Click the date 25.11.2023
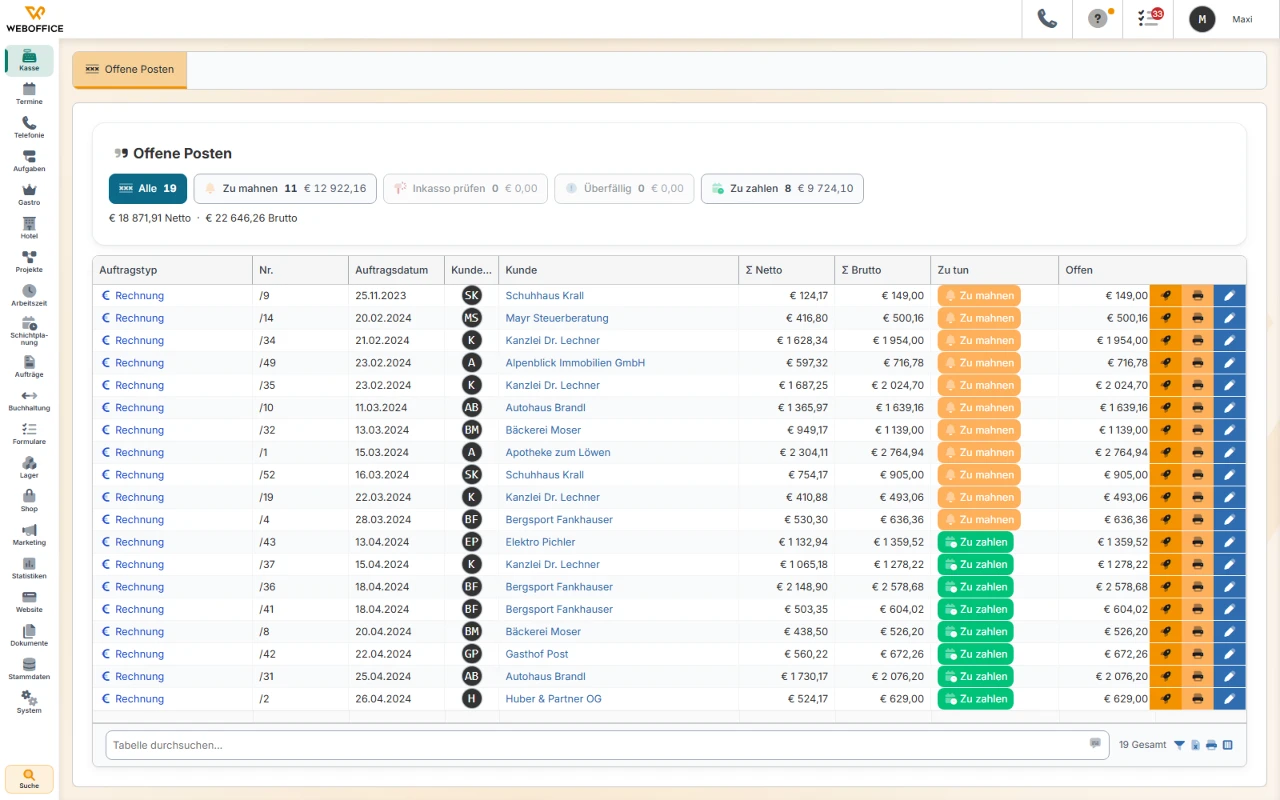The width and height of the screenshot is (1280, 800). click(382, 296)
